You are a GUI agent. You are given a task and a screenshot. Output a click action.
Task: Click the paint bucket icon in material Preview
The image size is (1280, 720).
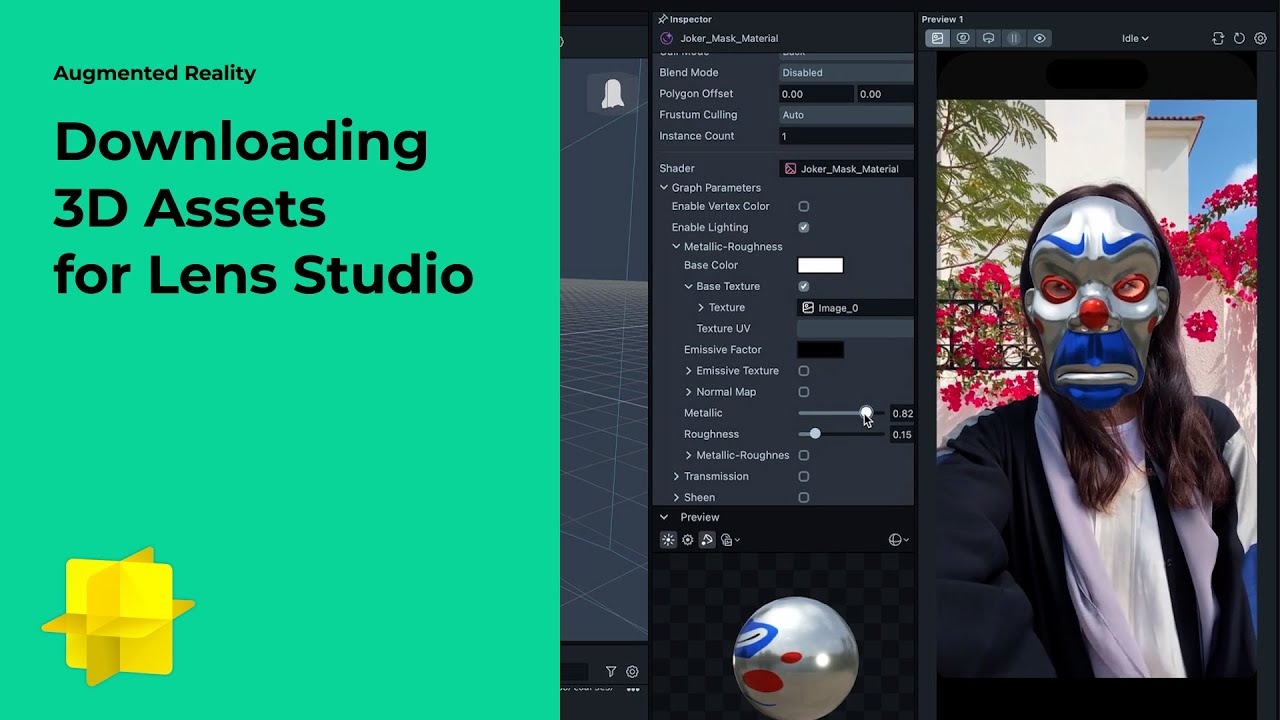point(707,540)
